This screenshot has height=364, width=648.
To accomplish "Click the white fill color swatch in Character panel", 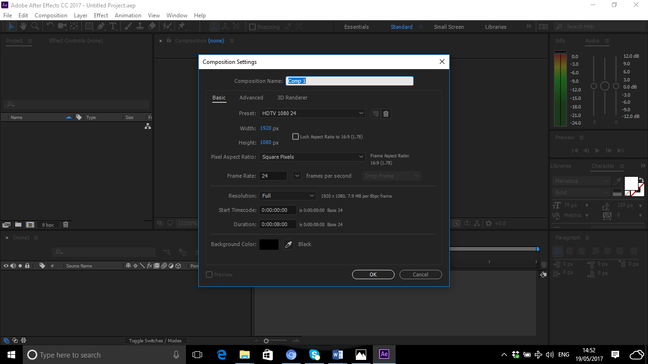I will tap(631, 183).
